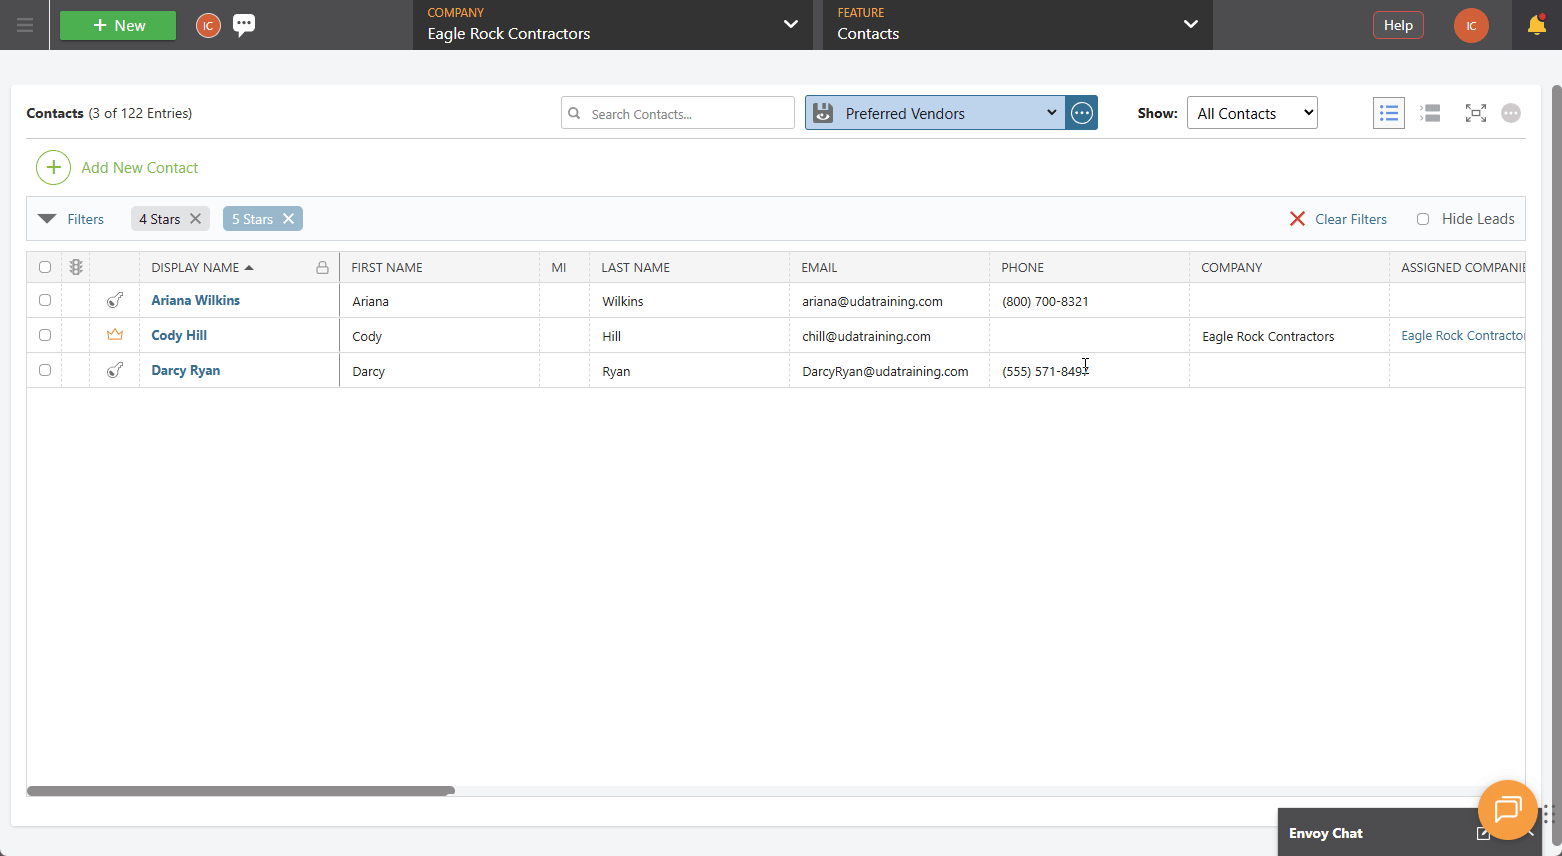1562x856 pixels.
Task: Remove the 4 Stars filter chip
Action: [196, 219]
